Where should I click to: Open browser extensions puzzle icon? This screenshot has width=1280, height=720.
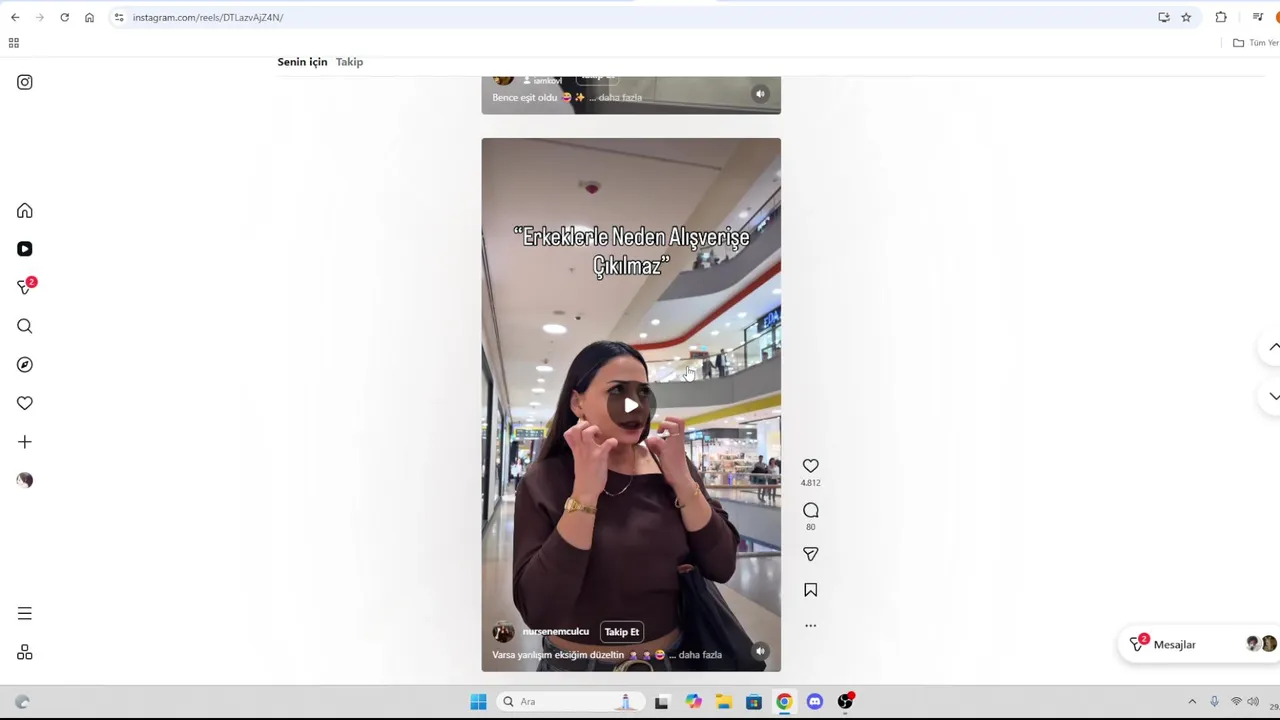1221,17
